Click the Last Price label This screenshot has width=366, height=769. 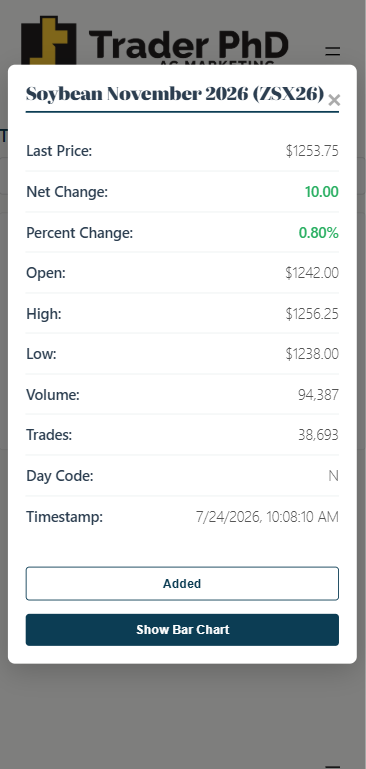(x=59, y=151)
